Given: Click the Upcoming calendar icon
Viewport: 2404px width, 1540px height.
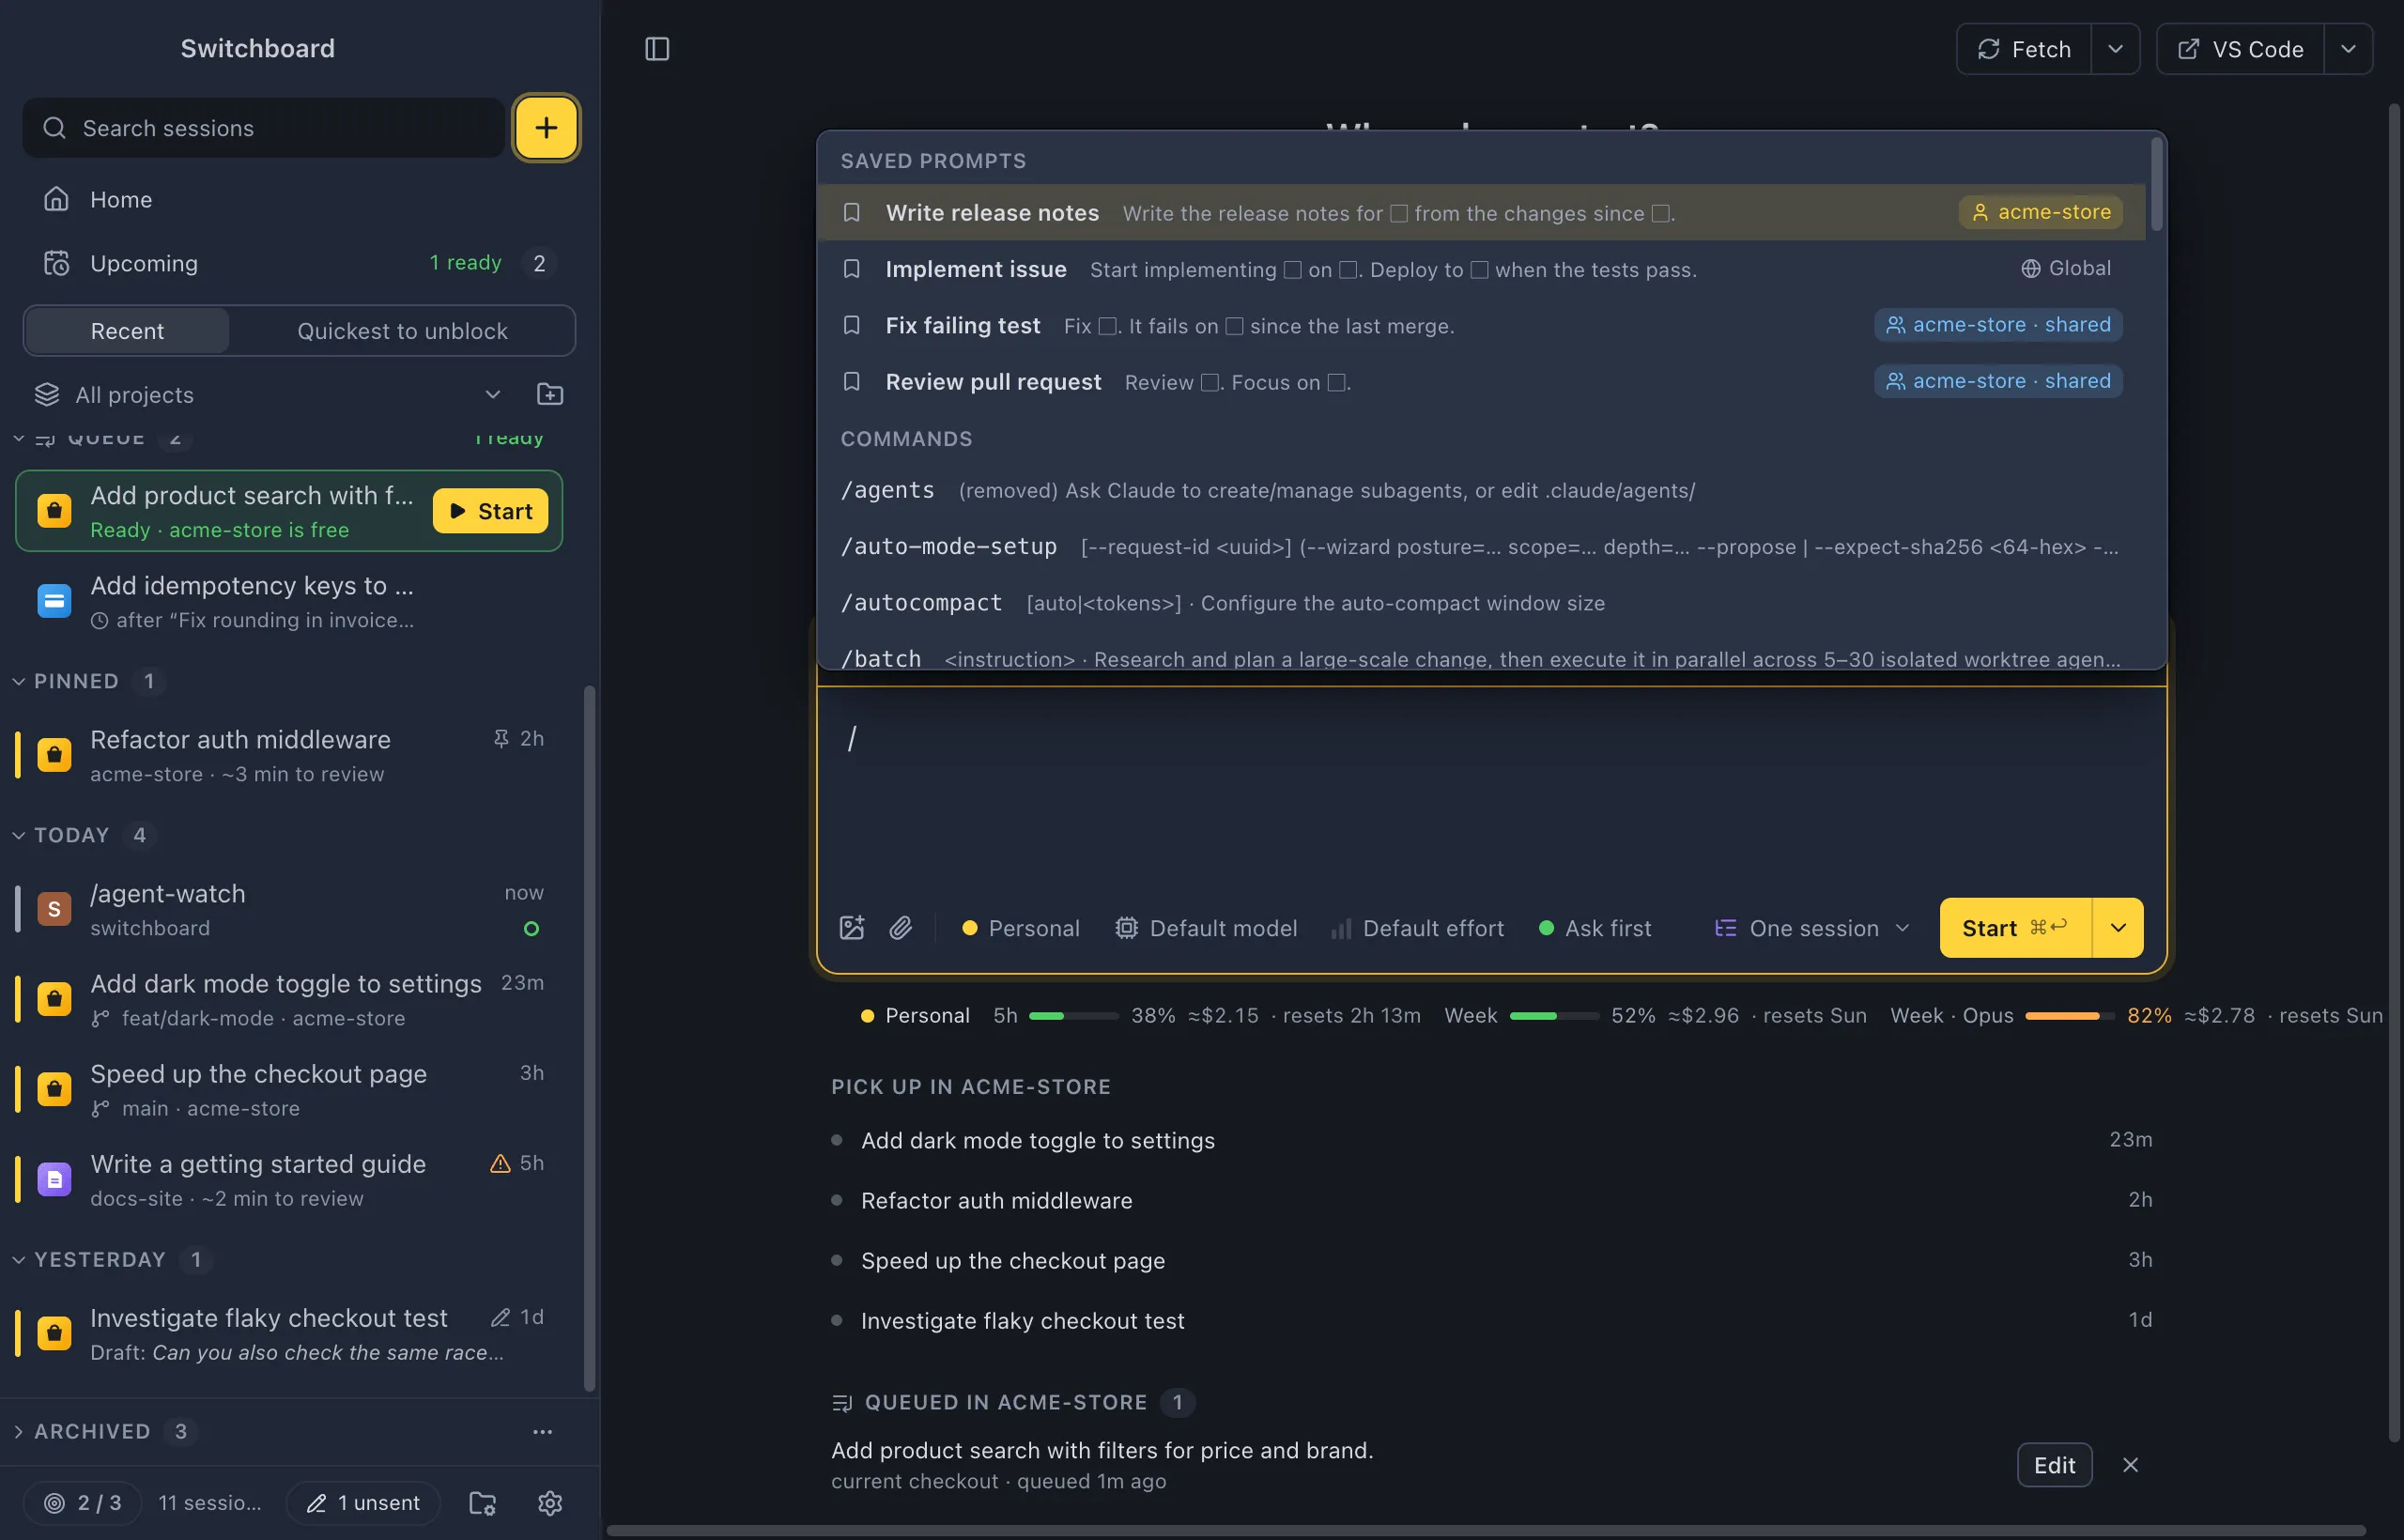Looking at the screenshot, I should (x=56, y=263).
